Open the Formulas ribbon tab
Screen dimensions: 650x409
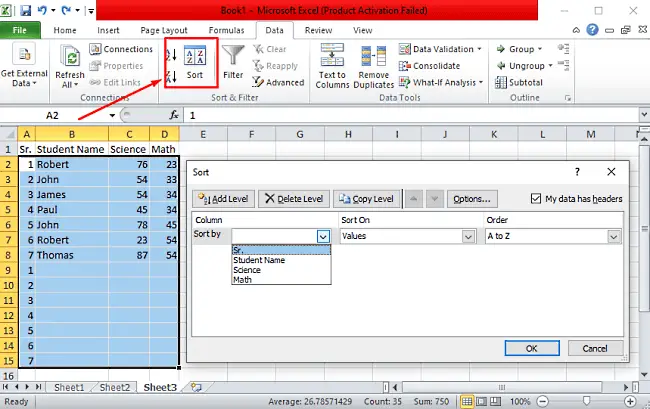pos(226,30)
